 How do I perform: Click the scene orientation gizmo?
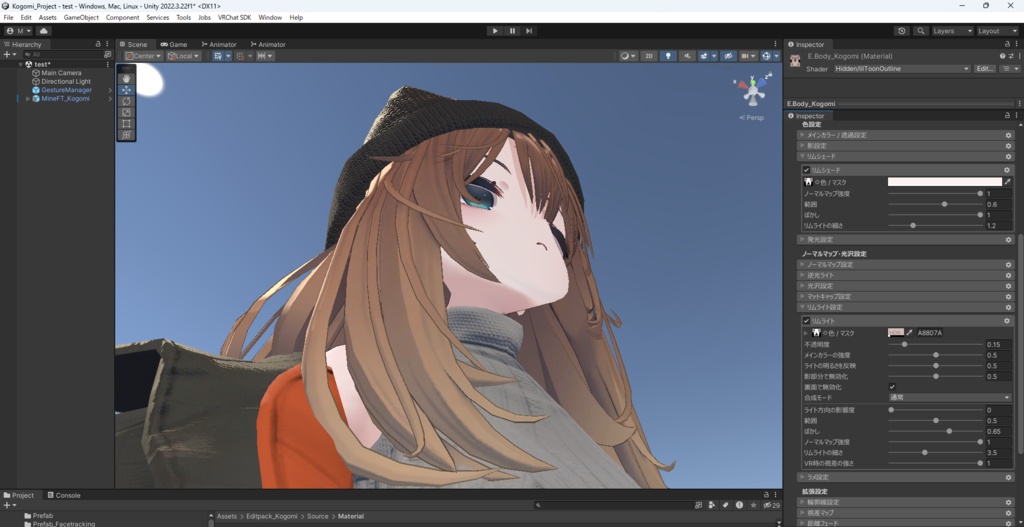(753, 90)
